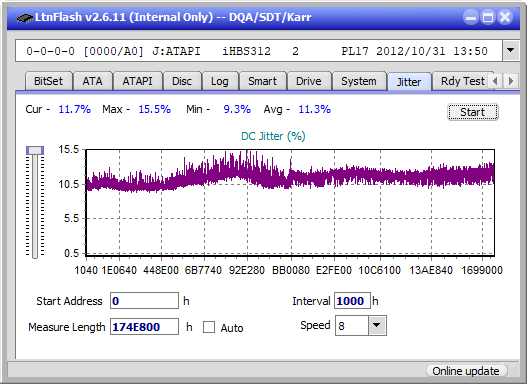Viewport: 527px width, 384px height.
Task: Click the Start button
Action: 473,112
